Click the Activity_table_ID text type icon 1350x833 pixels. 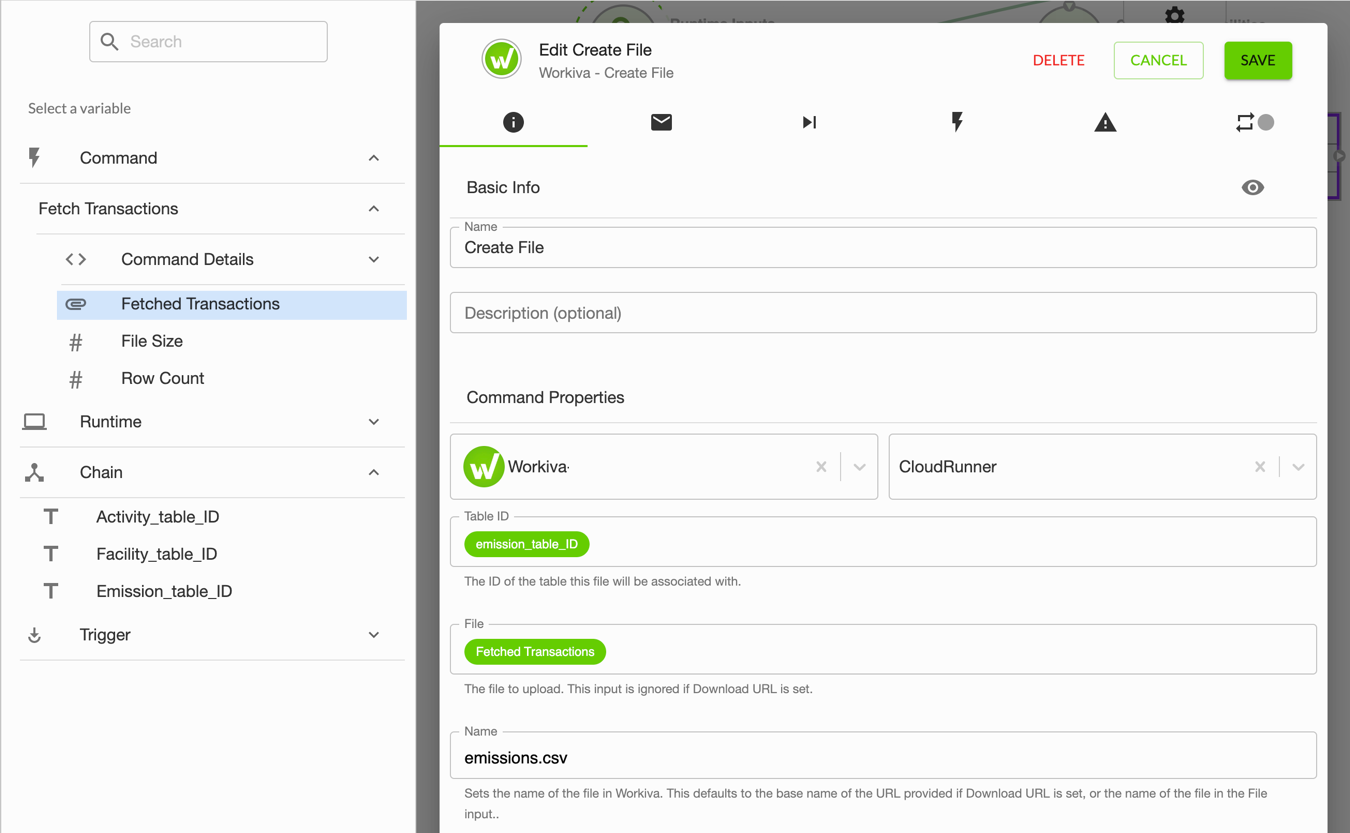[x=51, y=517]
